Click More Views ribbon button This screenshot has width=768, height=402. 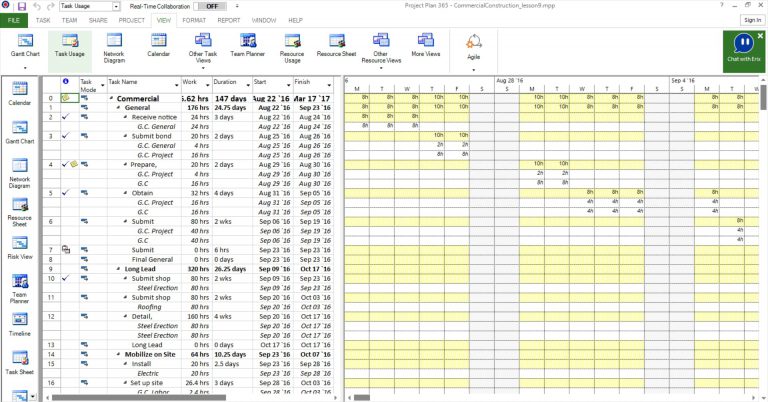(426, 47)
